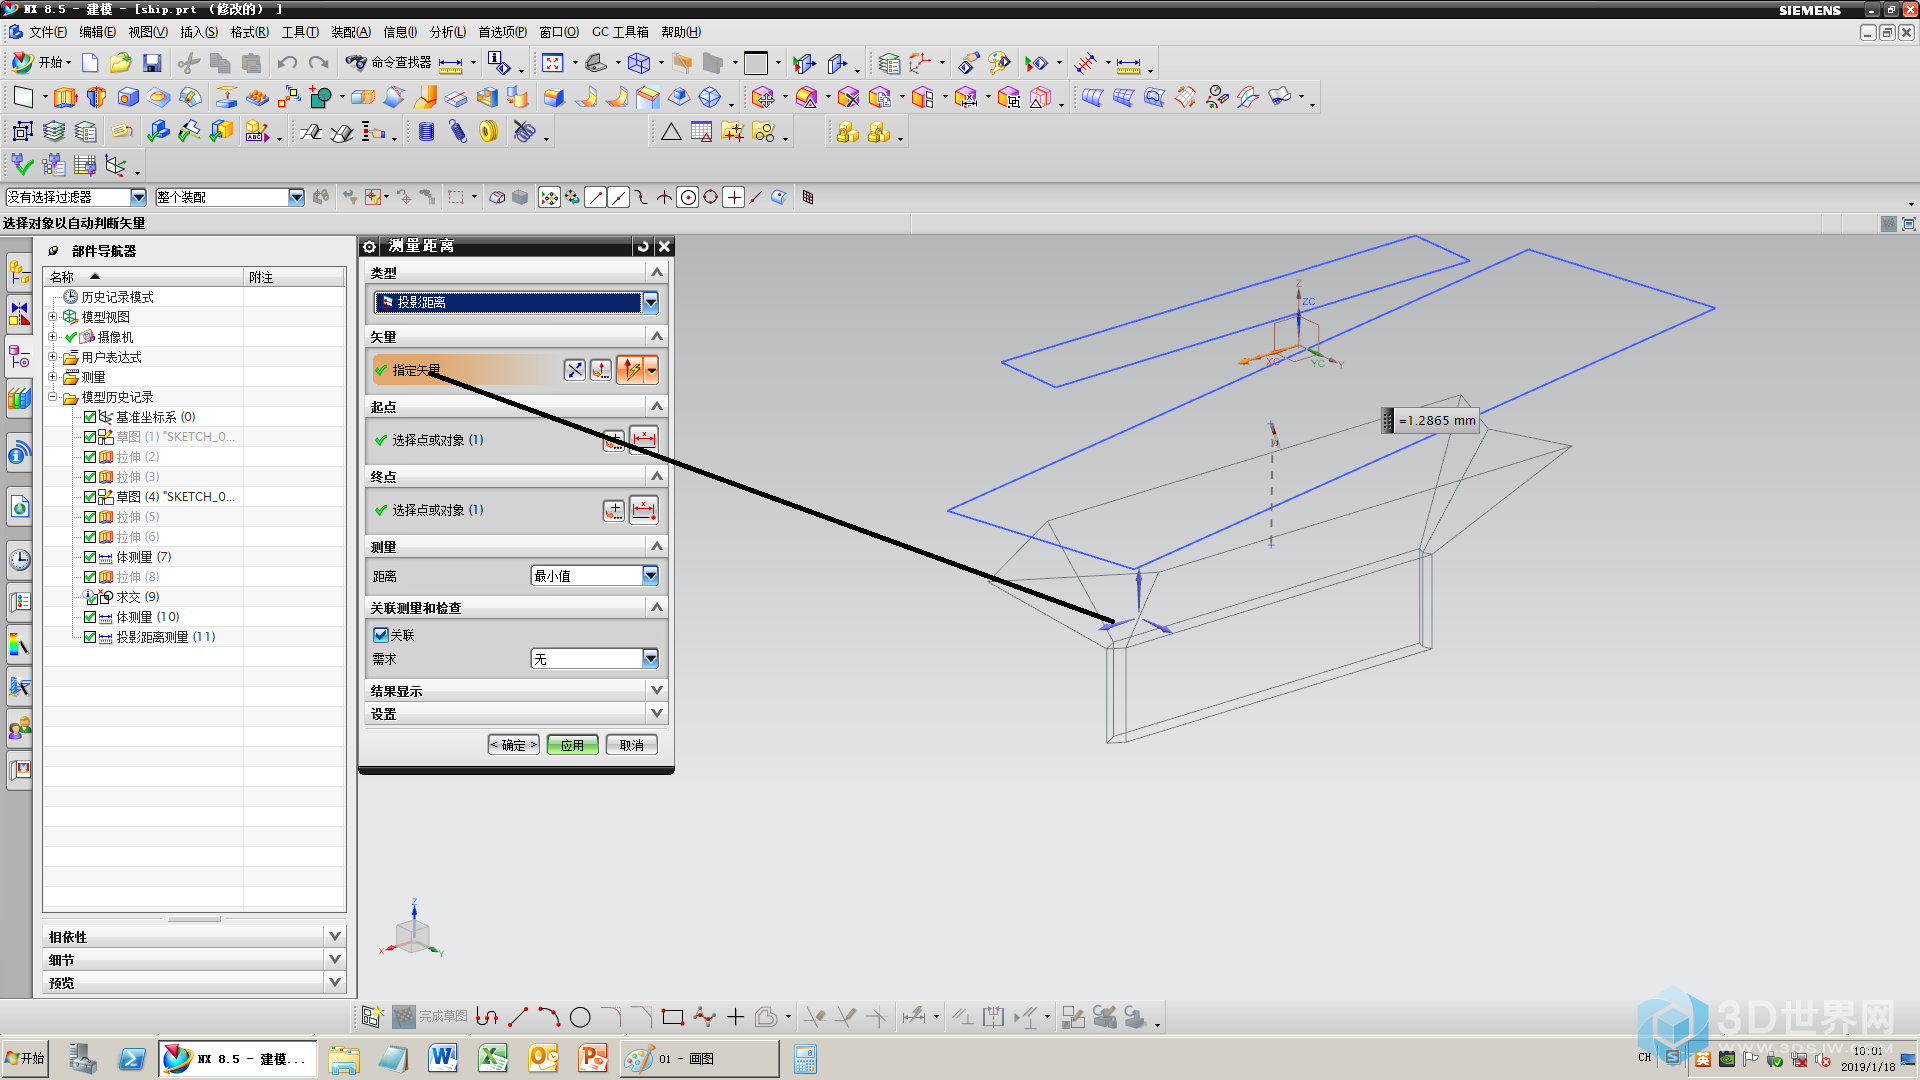Select the 指定矢量 field
This screenshot has height=1080, width=1920.
[x=465, y=371]
